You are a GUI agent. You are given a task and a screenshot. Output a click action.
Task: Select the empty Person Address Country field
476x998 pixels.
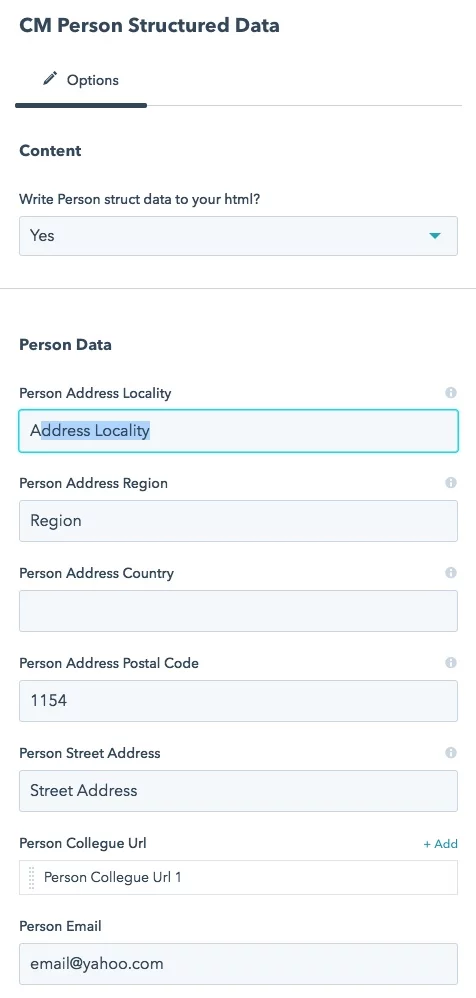point(238,611)
